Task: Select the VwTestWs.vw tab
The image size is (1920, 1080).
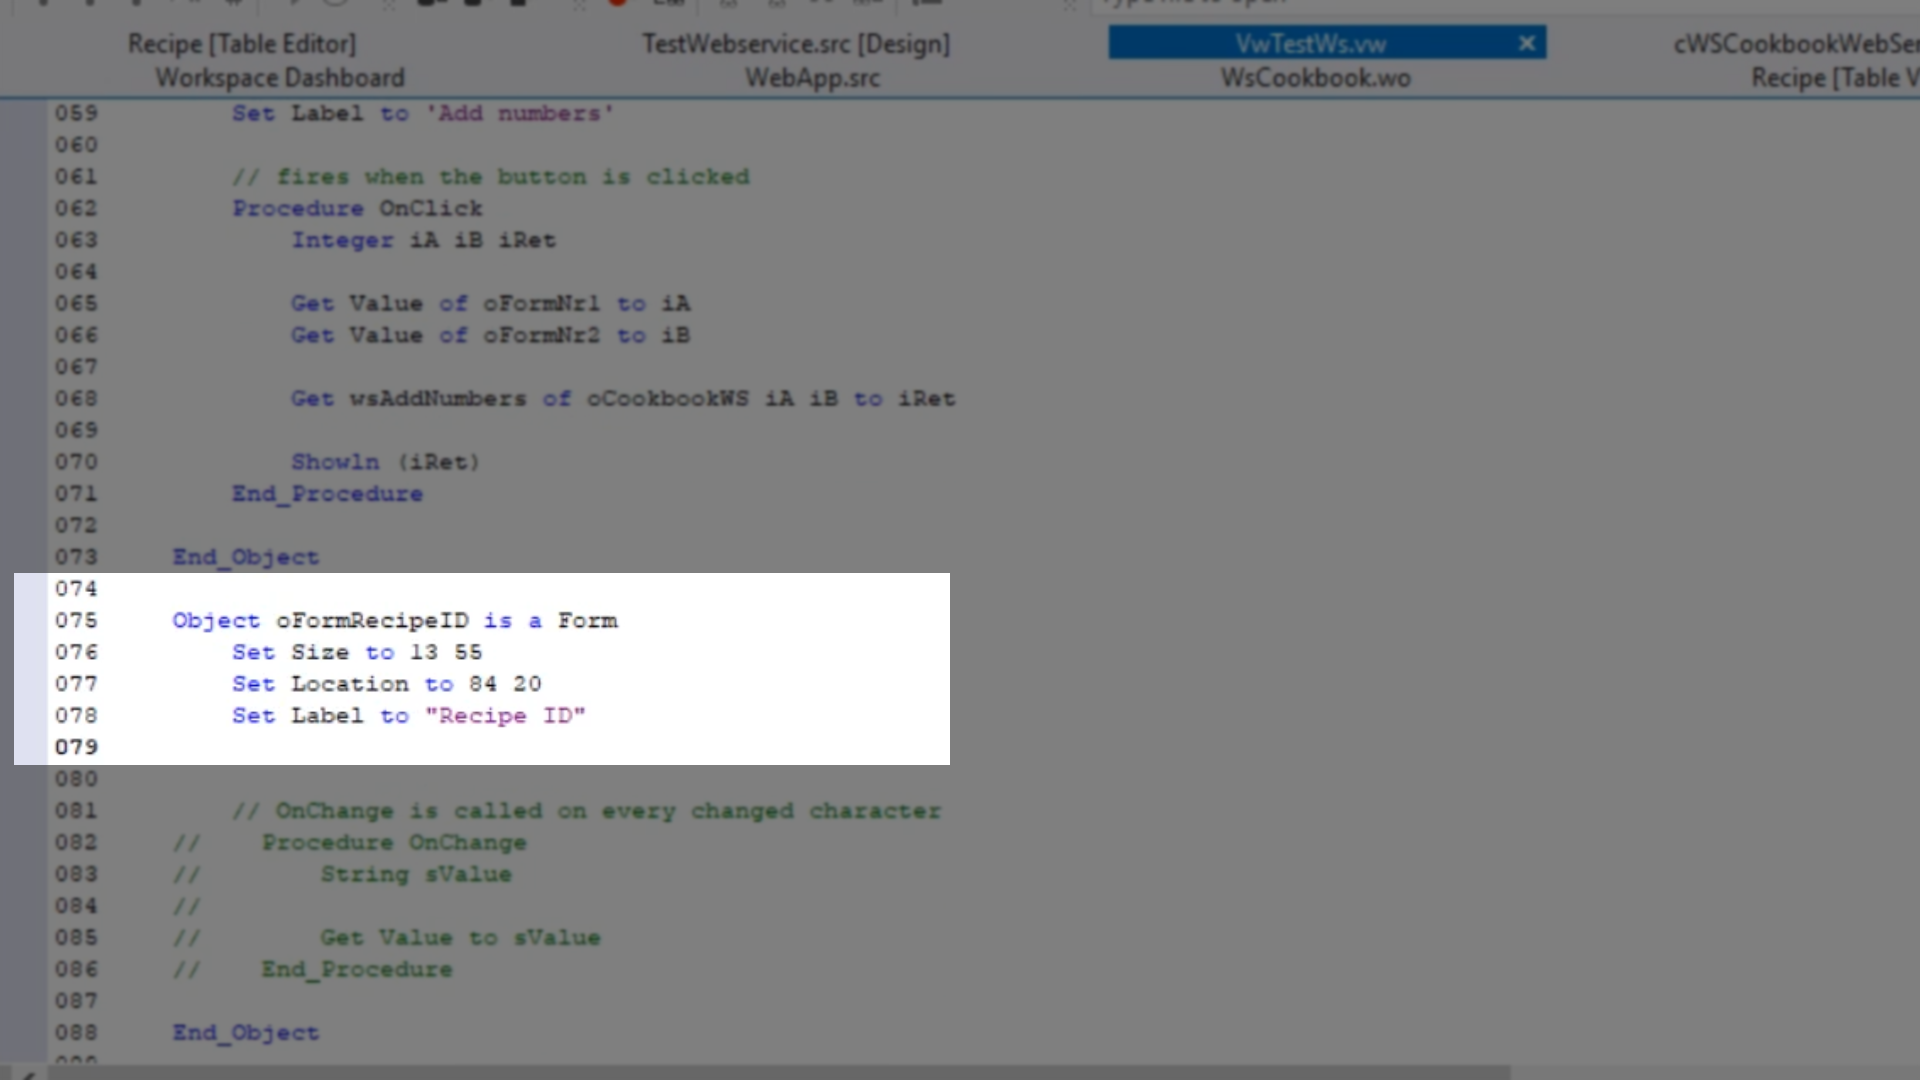Action: click(1310, 44)
